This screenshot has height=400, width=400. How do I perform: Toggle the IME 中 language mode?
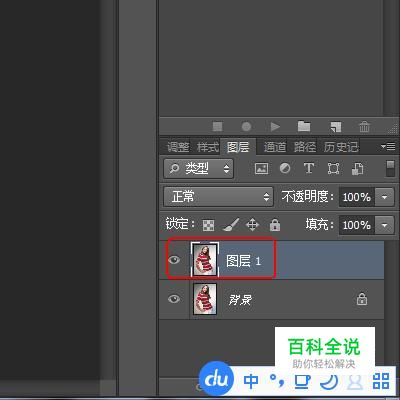[251, 381]
